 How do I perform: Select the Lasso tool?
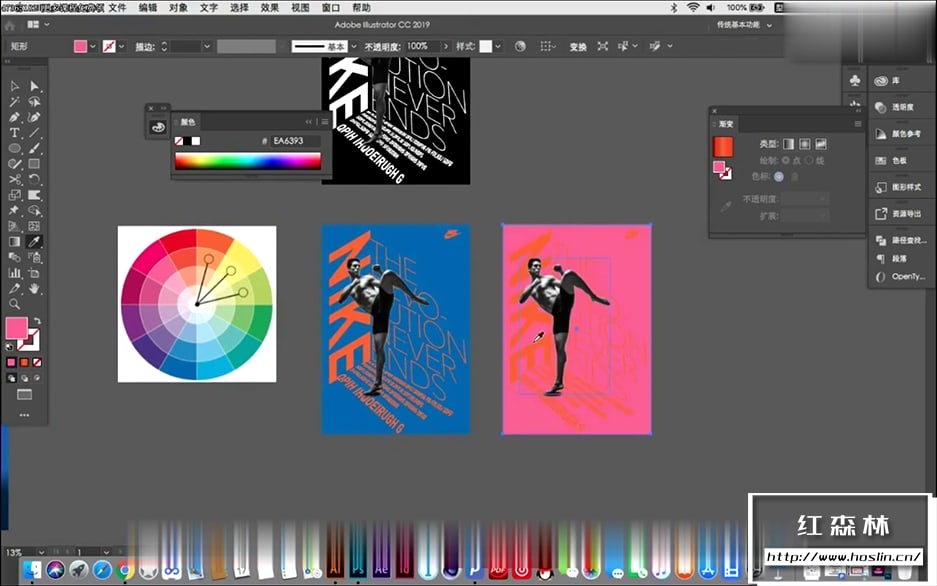click(34, 102)
